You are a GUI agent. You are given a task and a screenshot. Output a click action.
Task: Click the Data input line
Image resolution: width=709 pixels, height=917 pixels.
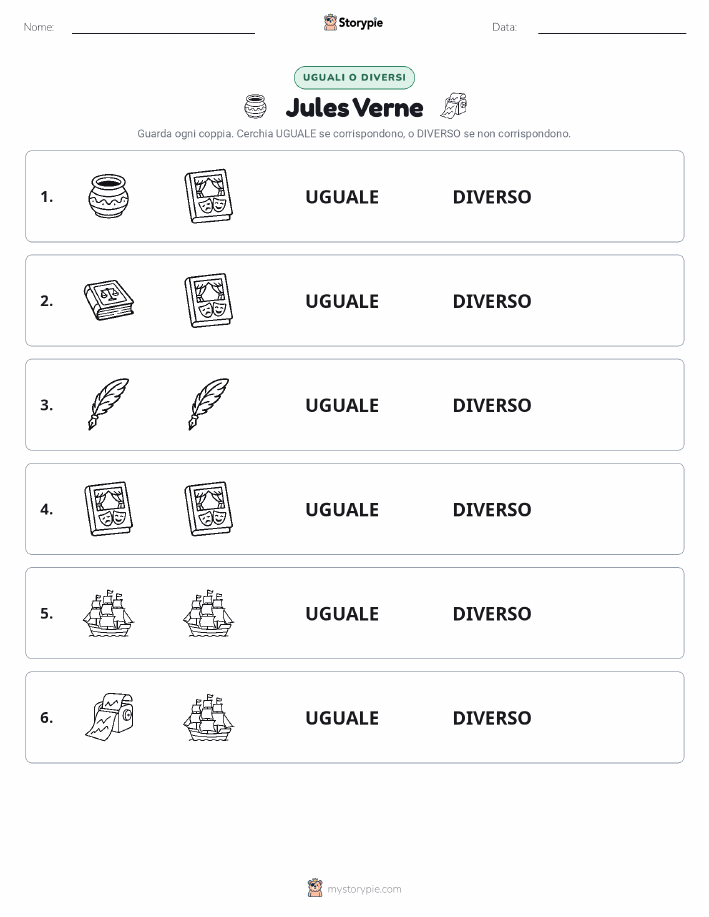(612, 28)
